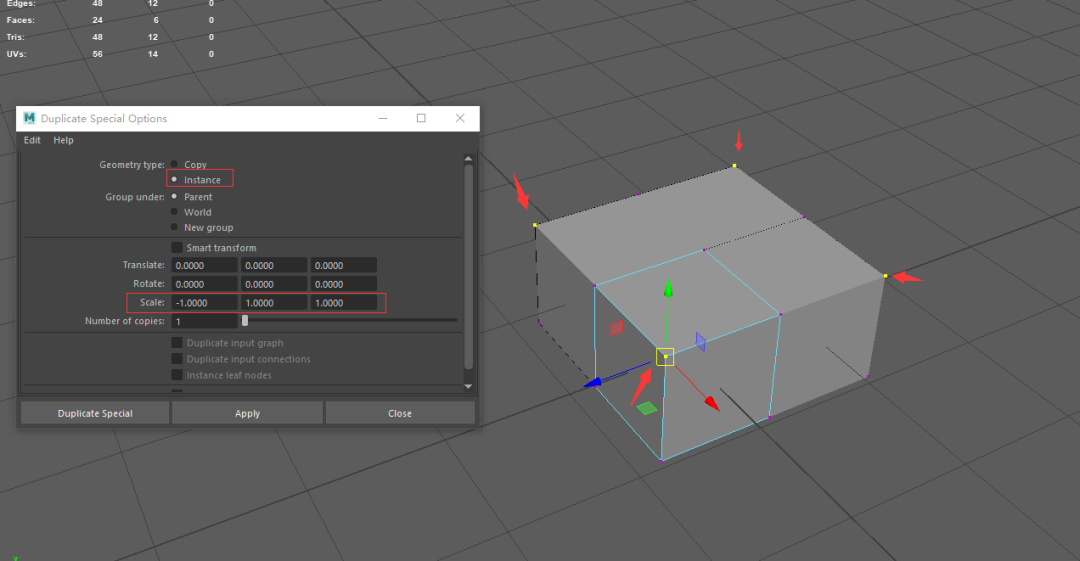Click the Number of copies input field
The image size is (1080, 561).
click(205, 321)
